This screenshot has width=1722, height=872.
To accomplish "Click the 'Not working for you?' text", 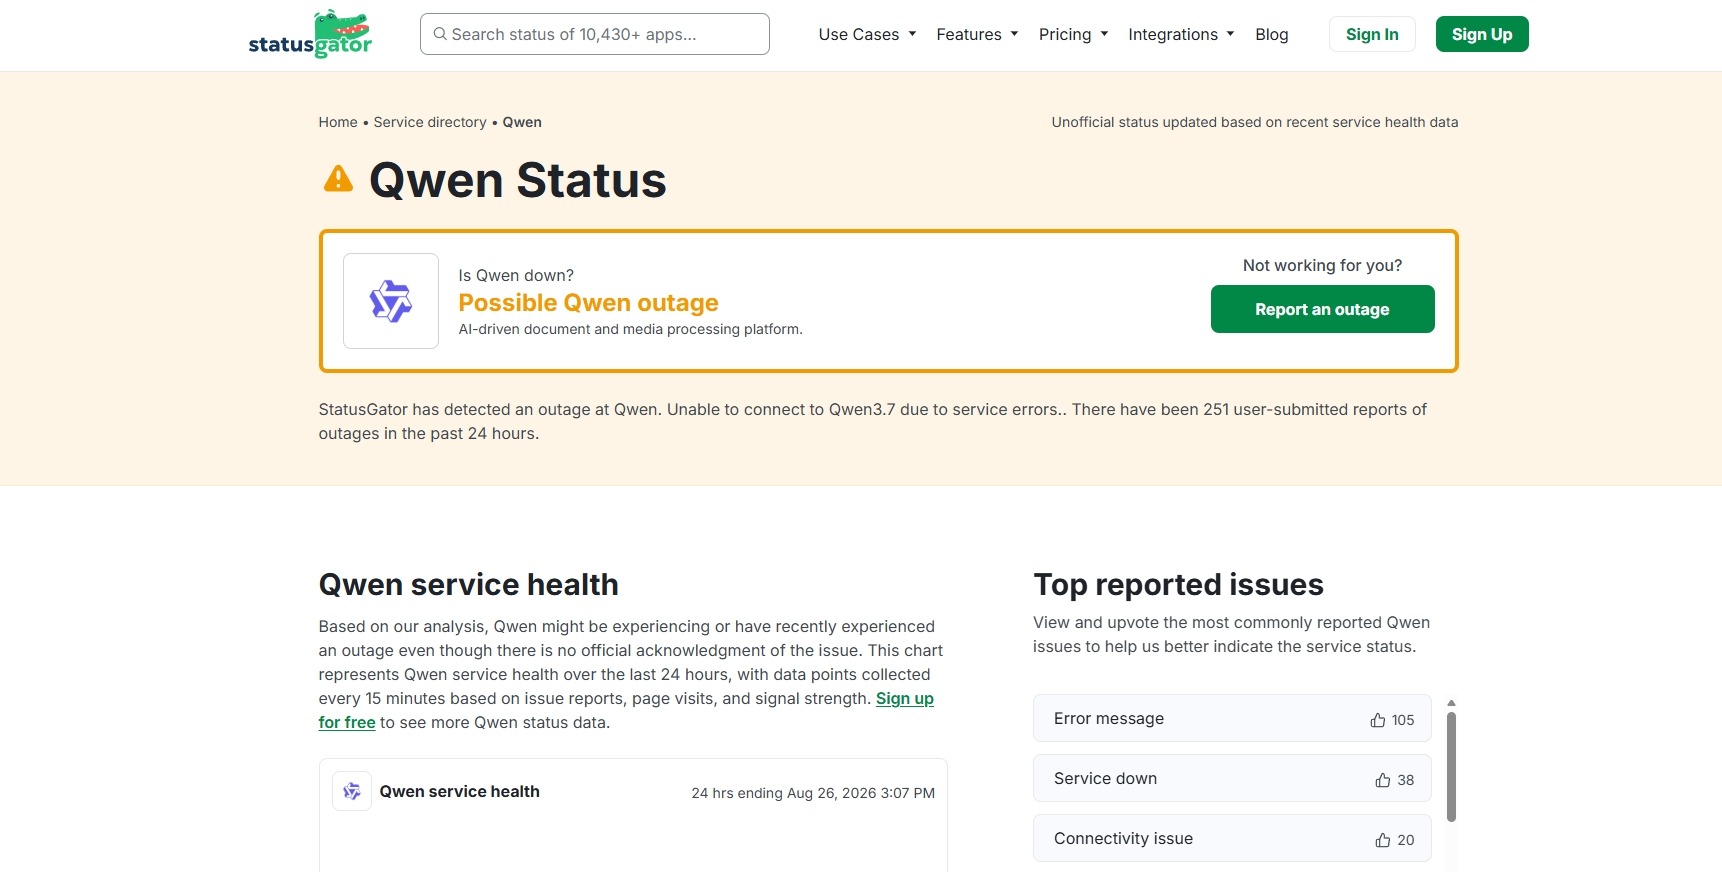I will click(x=1322, y=265).
